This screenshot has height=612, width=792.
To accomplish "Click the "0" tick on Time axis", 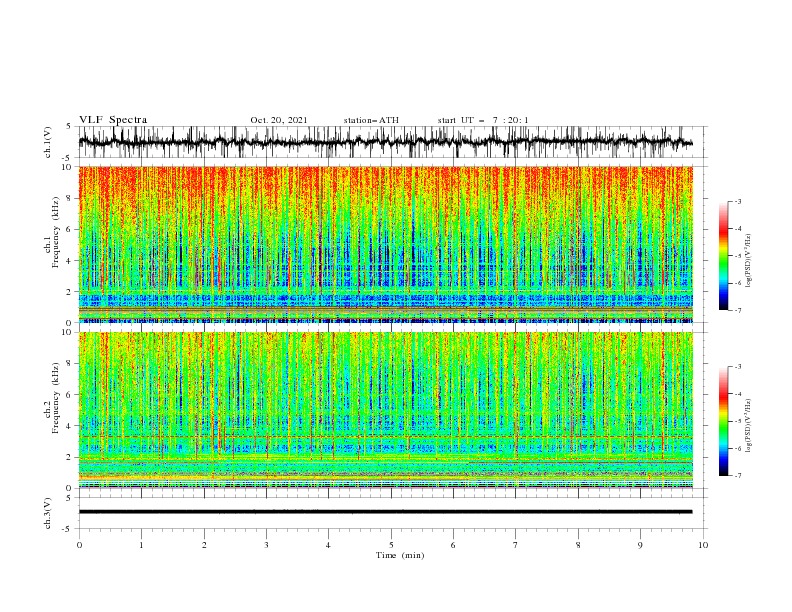I will tap(79, 545).
